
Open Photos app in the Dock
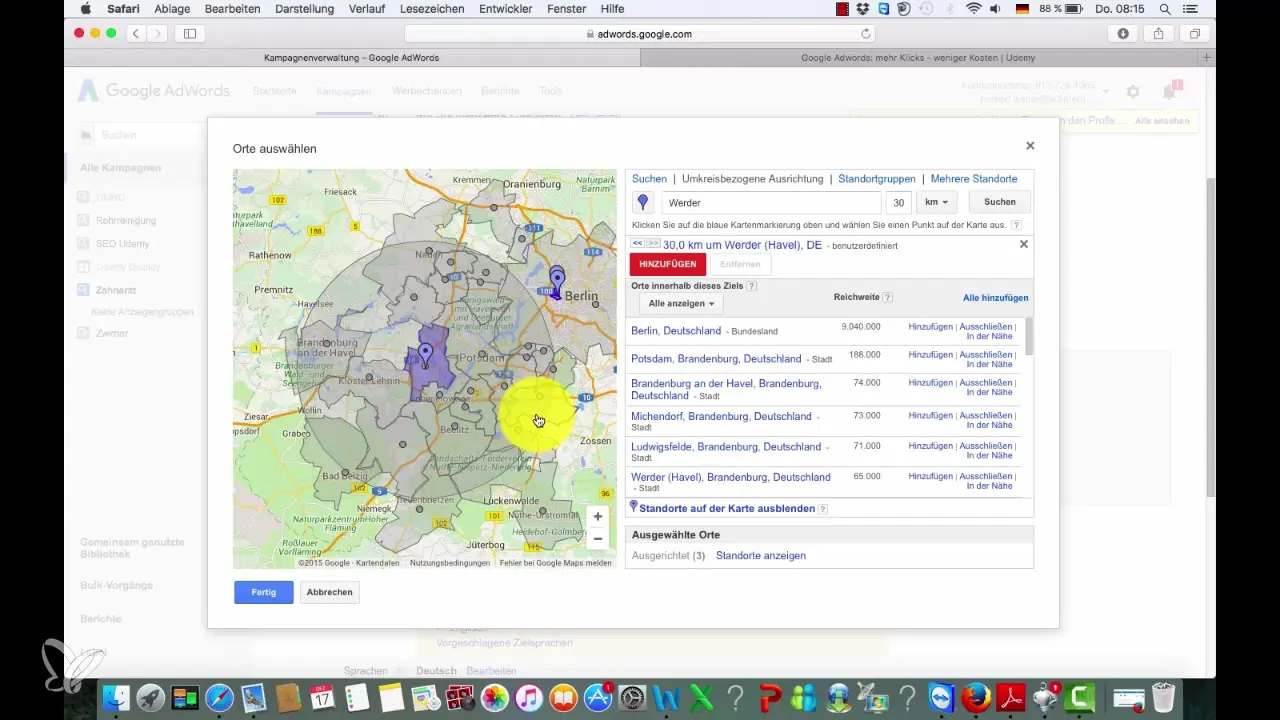tap(495, 697)
